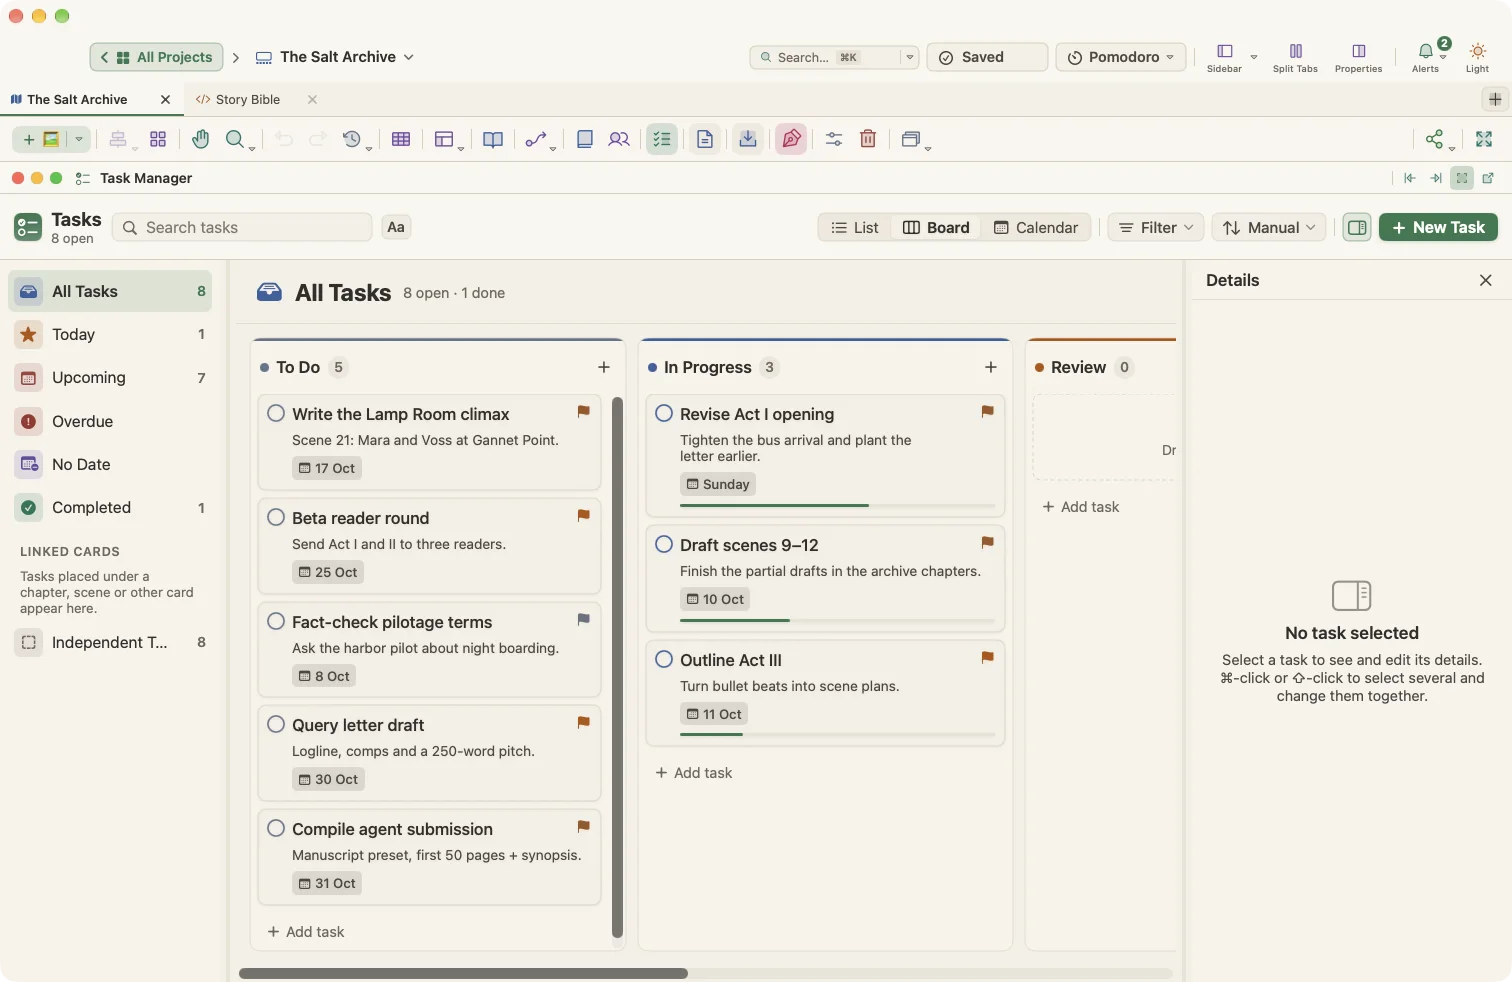Open the Story Bible tab
The height and width of the screenshot is (982, 1512).
tap(247, 100)
